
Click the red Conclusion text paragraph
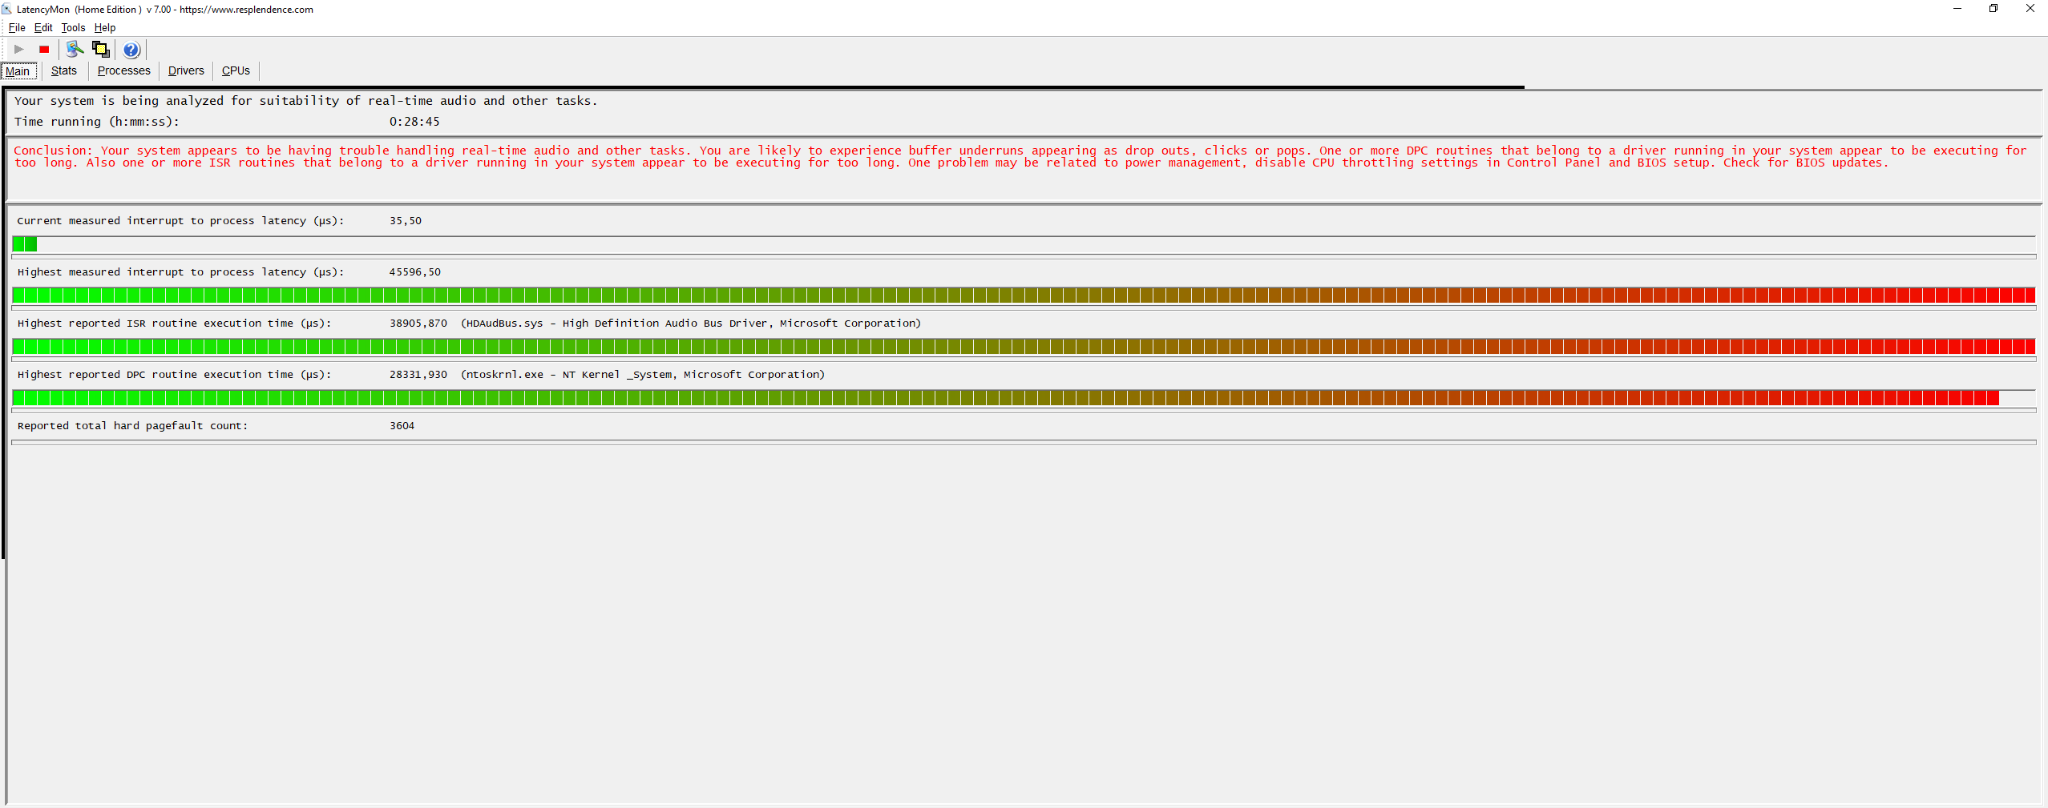pos(1020,157)
